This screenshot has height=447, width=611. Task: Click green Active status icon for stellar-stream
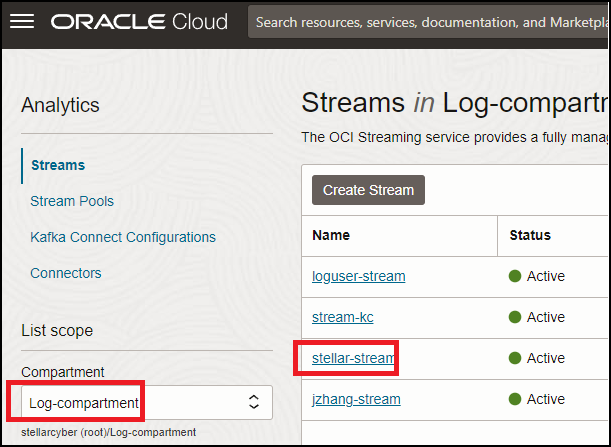click(x=515, y=358)
